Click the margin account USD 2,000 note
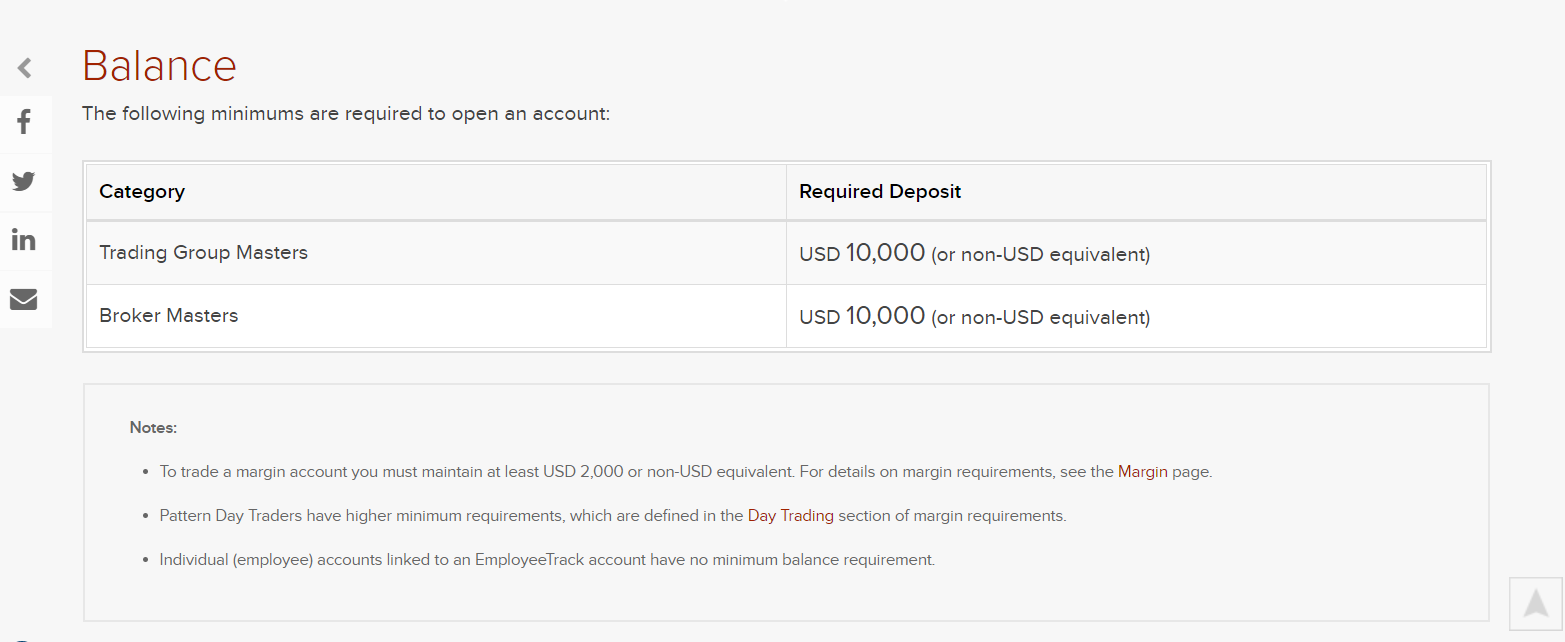 click(686, 472)
